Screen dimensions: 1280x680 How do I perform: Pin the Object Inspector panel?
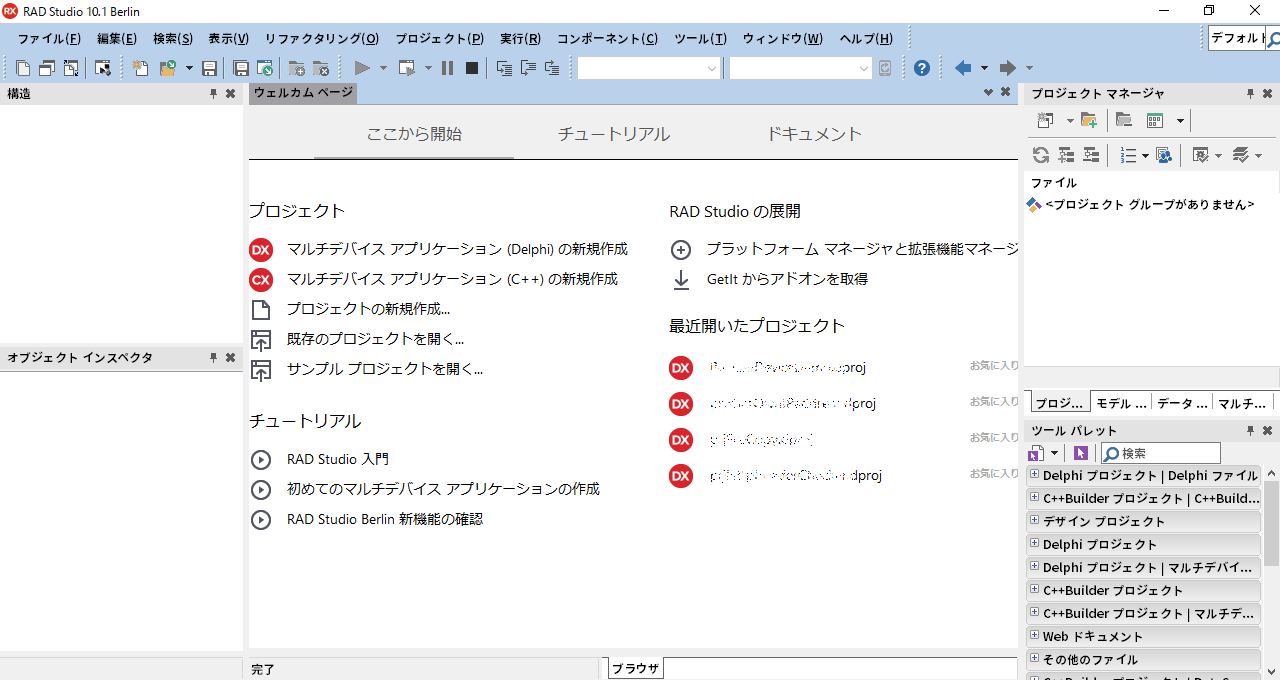pyautogui.click(x=213, y=357)
